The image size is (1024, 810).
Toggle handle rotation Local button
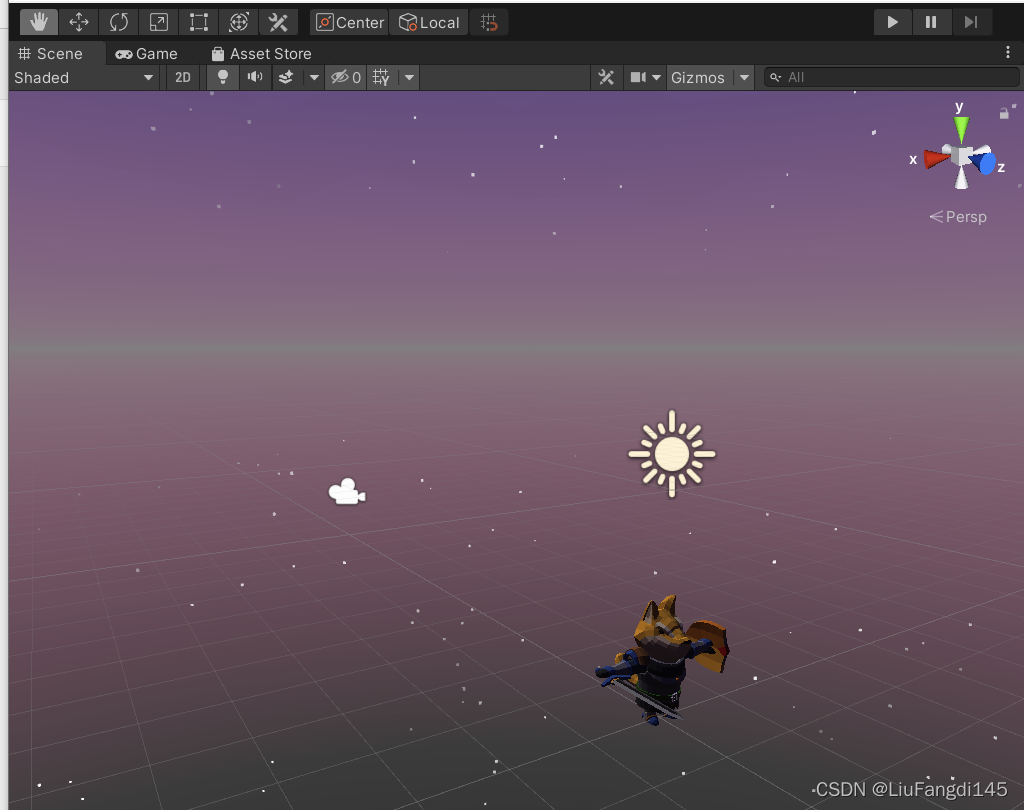[x=429, y=22]
